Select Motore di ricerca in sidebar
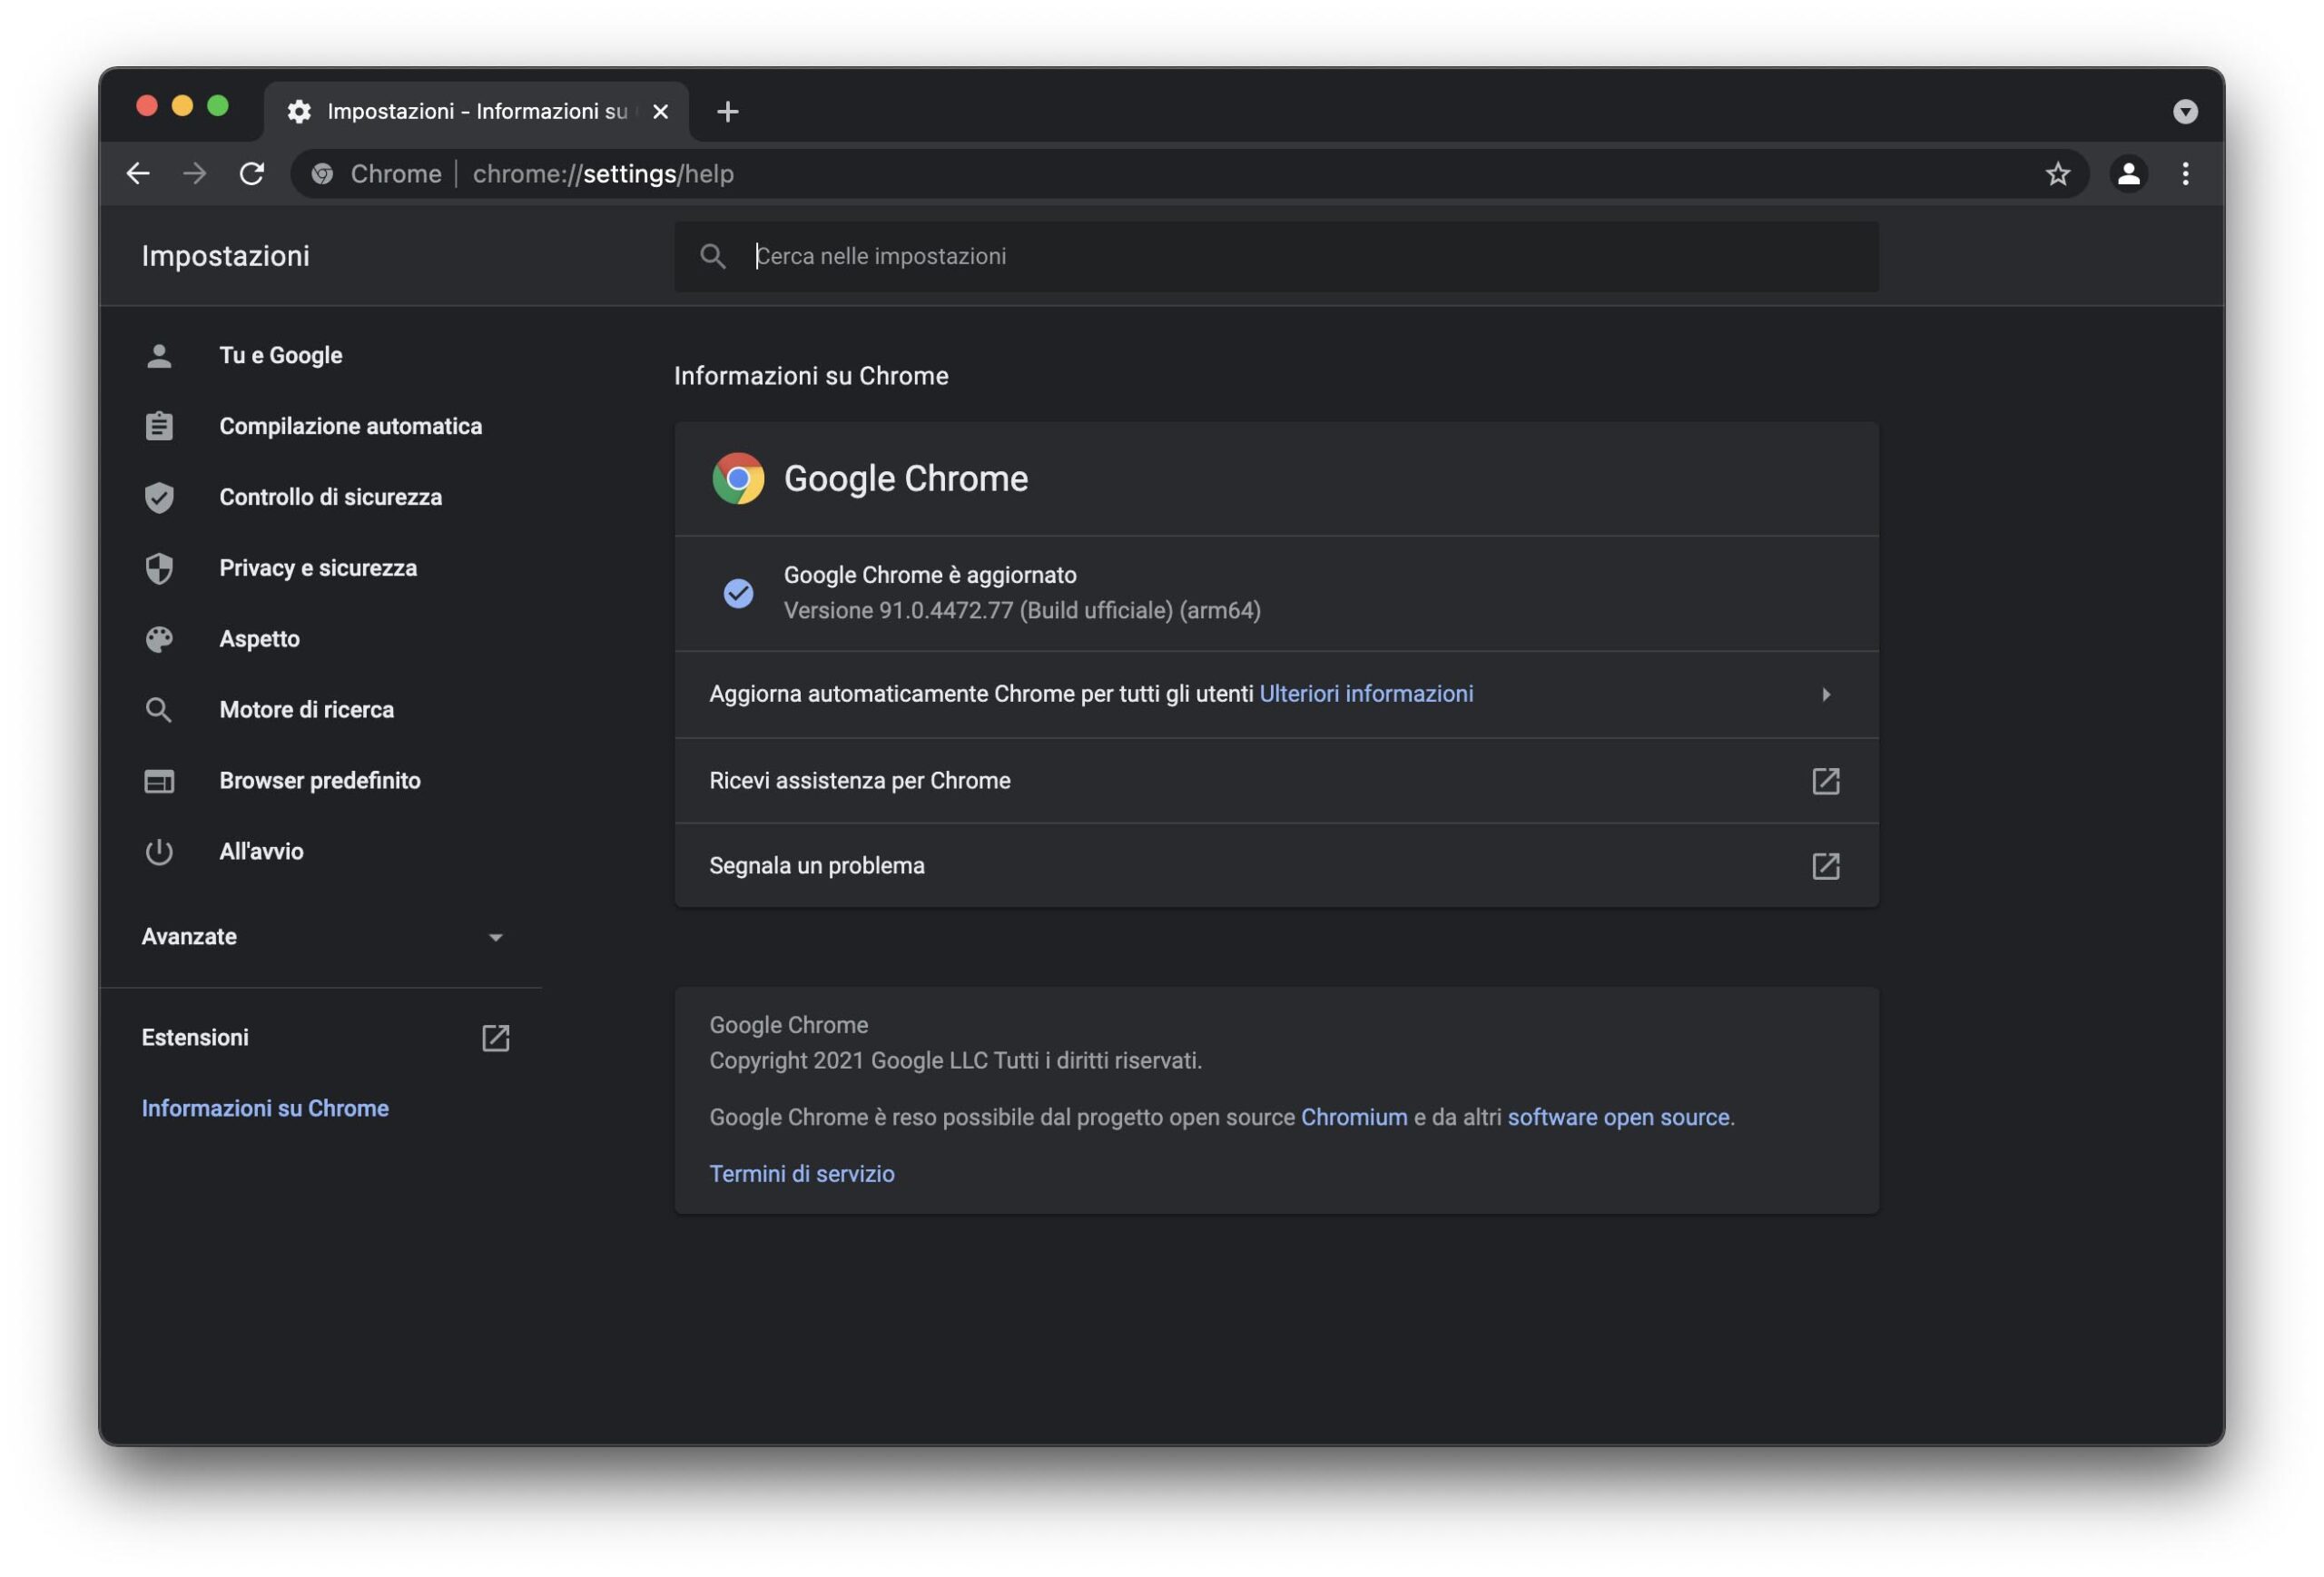 click(x=306, y=710)
